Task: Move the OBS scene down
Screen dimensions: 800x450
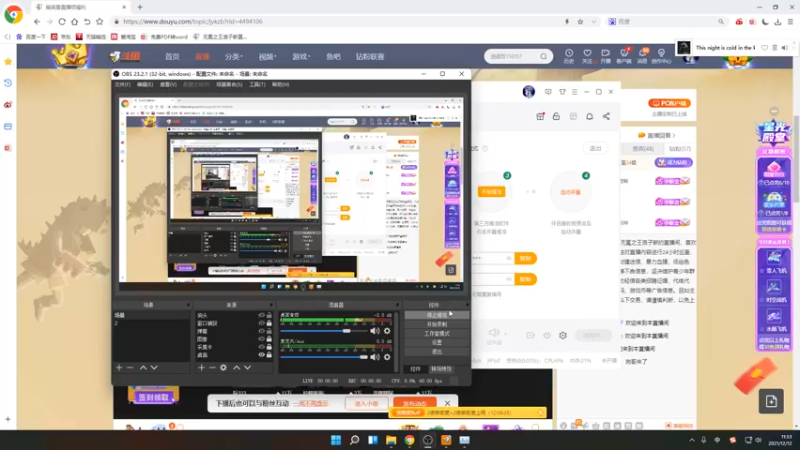Action: pos(154,367)
